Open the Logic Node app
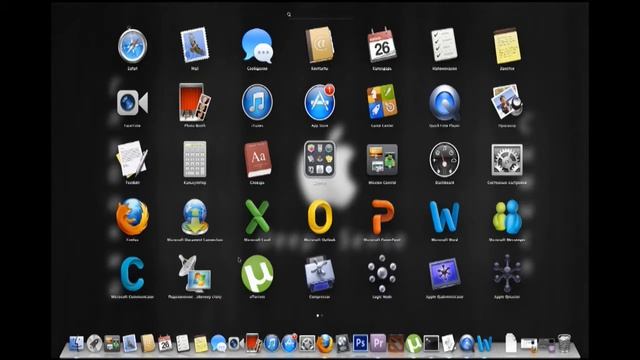This screenshot has width=640, height=360. [382, 273]
